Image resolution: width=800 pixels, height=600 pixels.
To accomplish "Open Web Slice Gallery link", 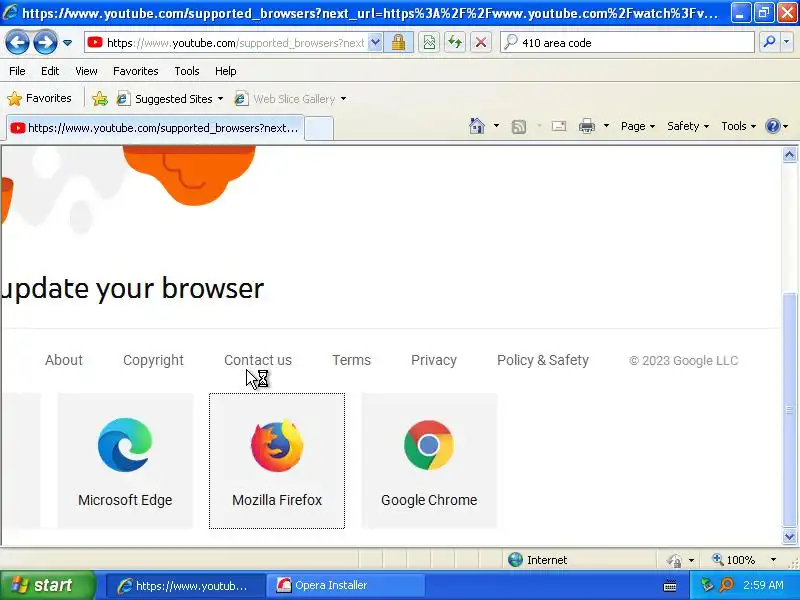I will 286,98.
